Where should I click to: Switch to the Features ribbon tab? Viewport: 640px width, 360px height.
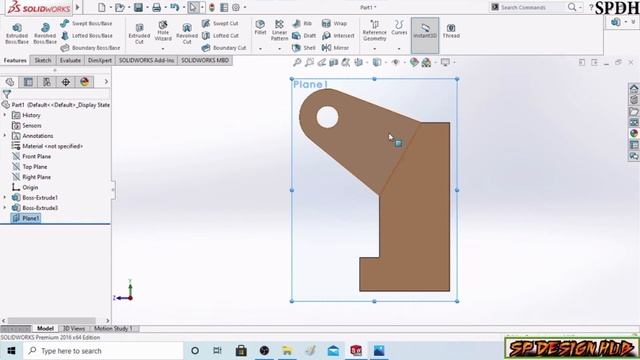pos(15,60)
